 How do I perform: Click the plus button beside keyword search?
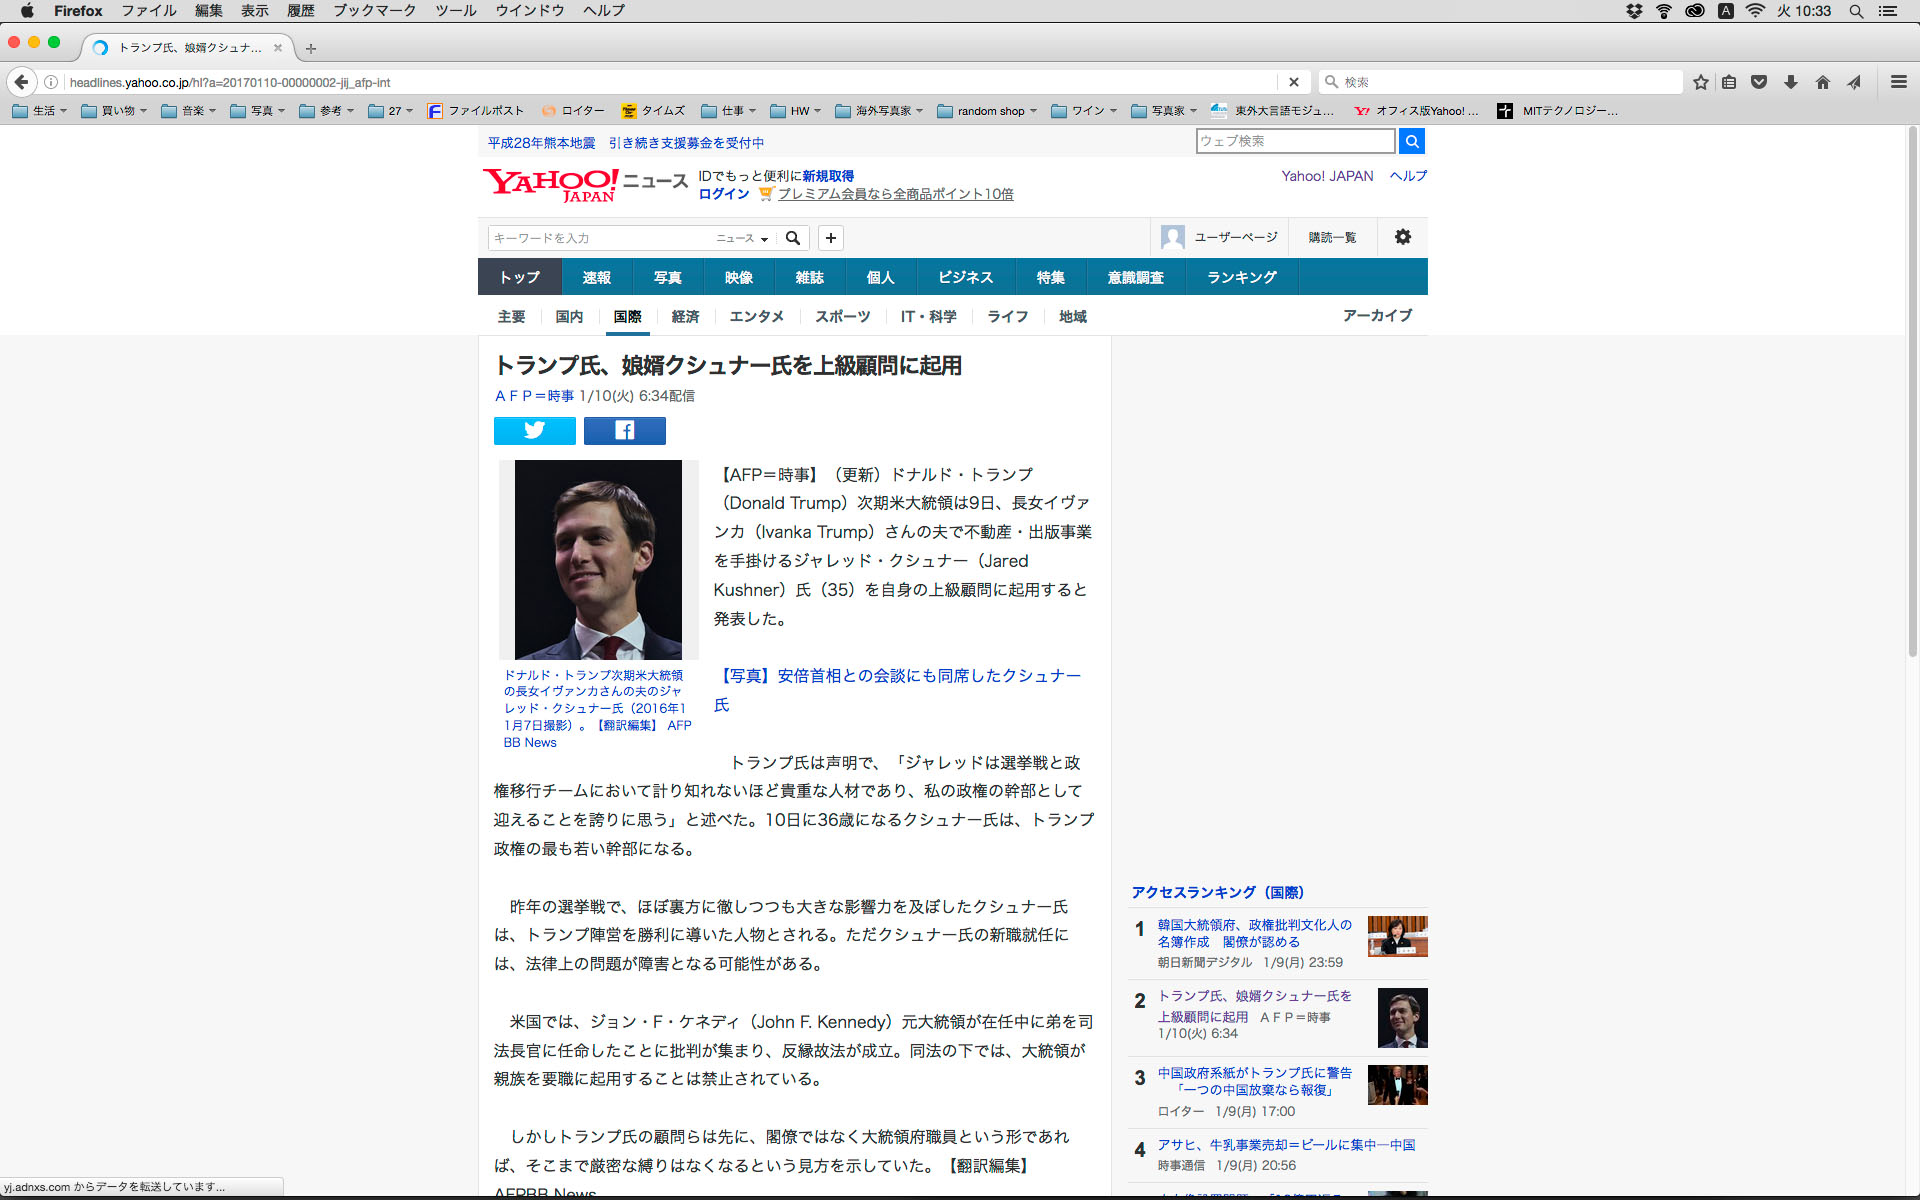point(830,238)
